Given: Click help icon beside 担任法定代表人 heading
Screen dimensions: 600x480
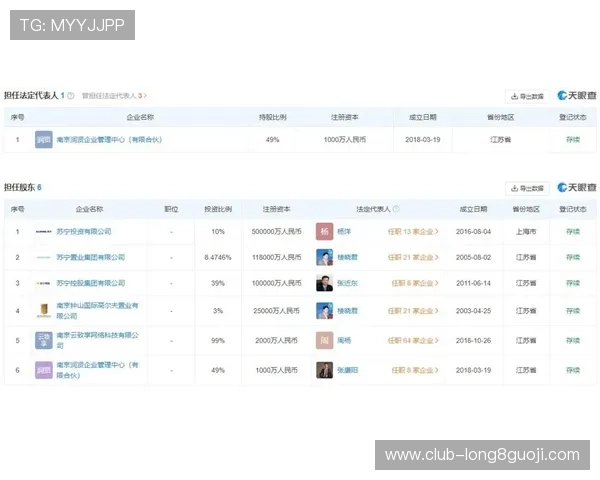Looking at the screenshot, I should [71, 96].
